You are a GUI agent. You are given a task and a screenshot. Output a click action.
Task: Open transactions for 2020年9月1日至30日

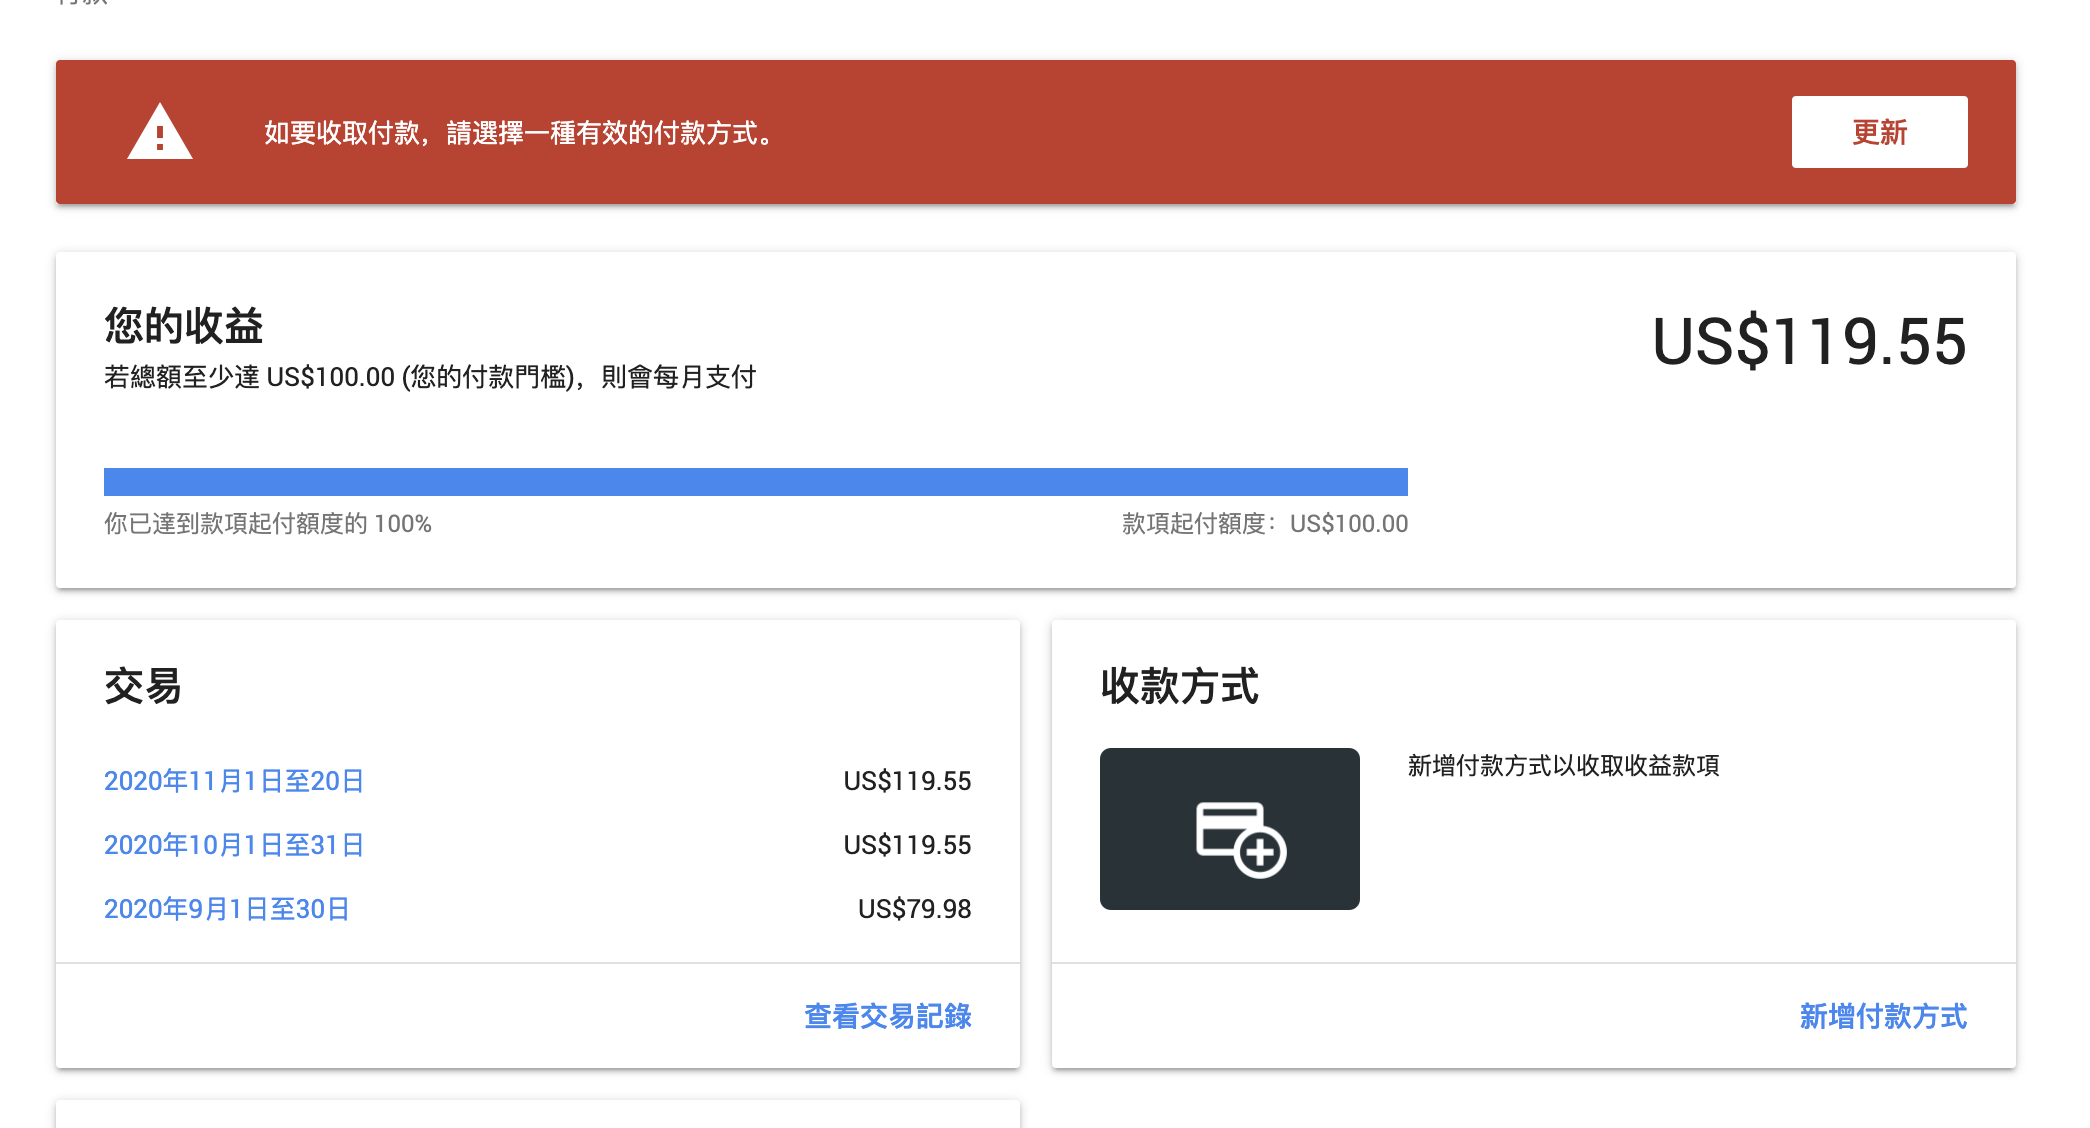click(x=227, y=909)
